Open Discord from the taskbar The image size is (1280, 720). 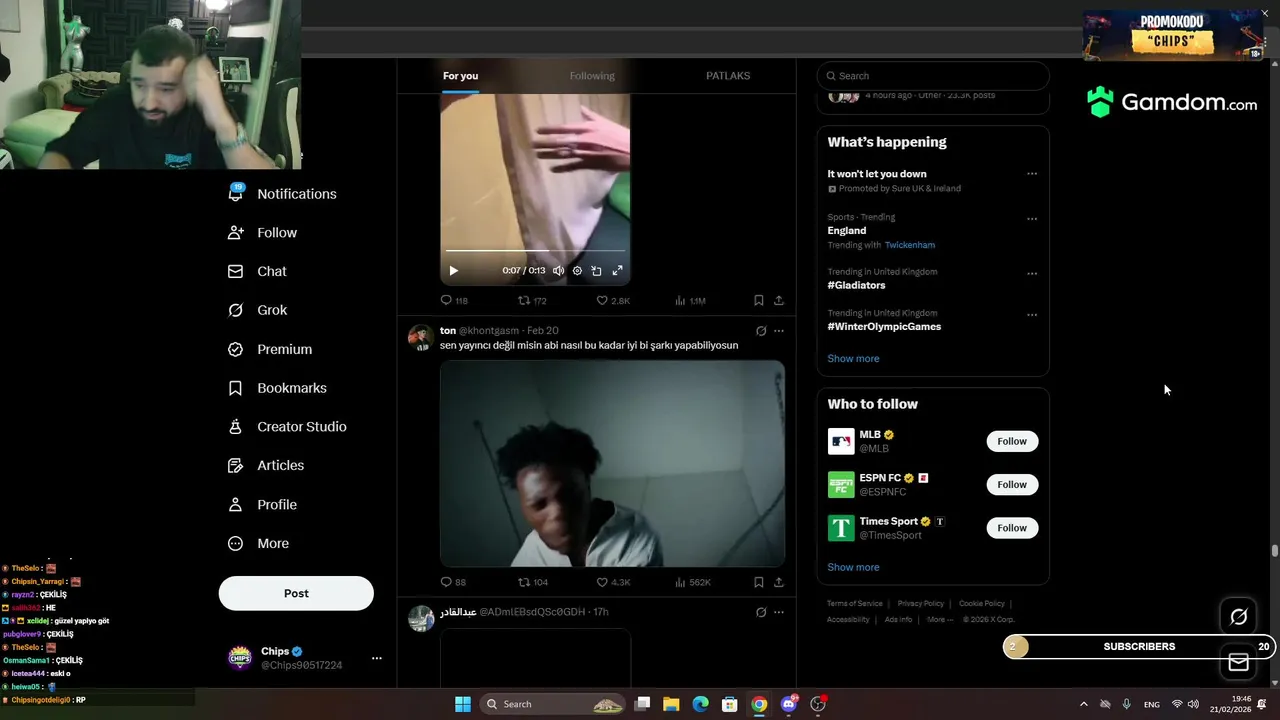click(x=789, y=704)
